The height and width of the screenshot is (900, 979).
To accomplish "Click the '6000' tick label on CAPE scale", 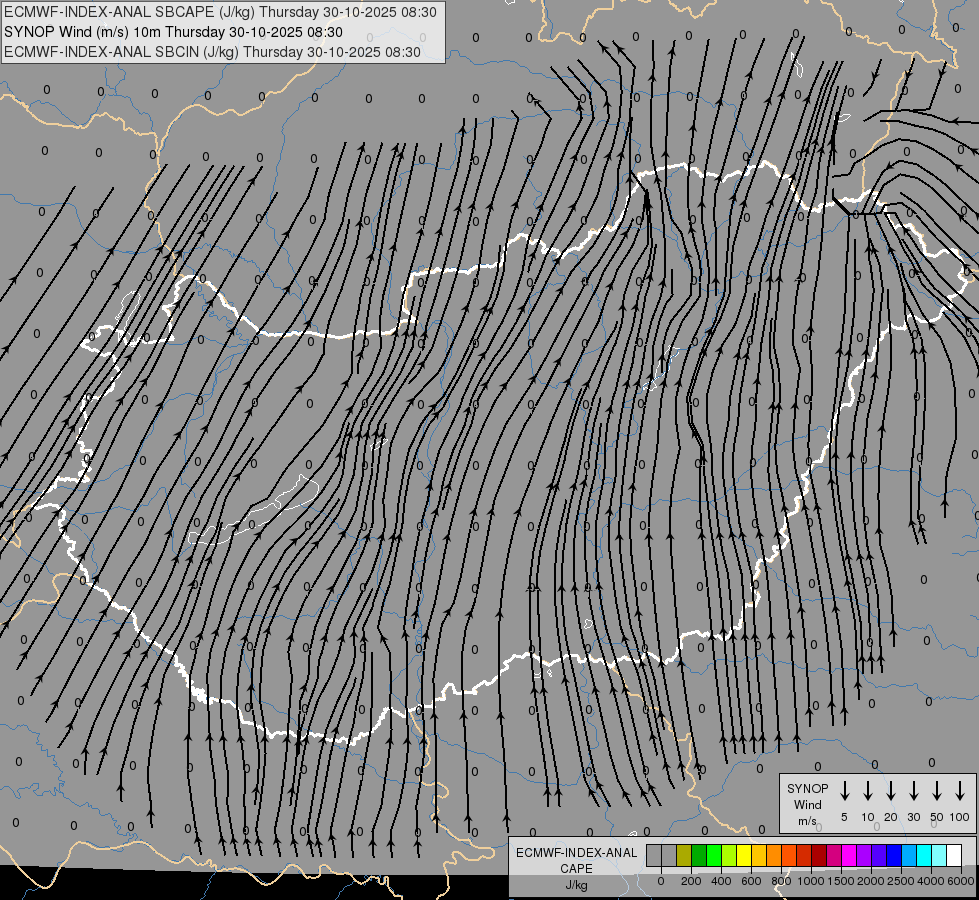I will pos(960,881).
